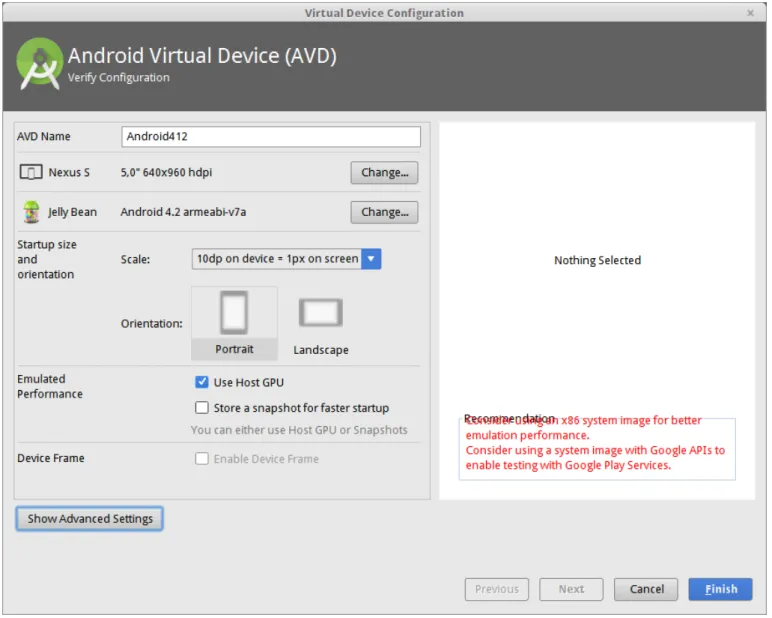Disable the Use Host GPU checkbox

(x=202, y=383)
